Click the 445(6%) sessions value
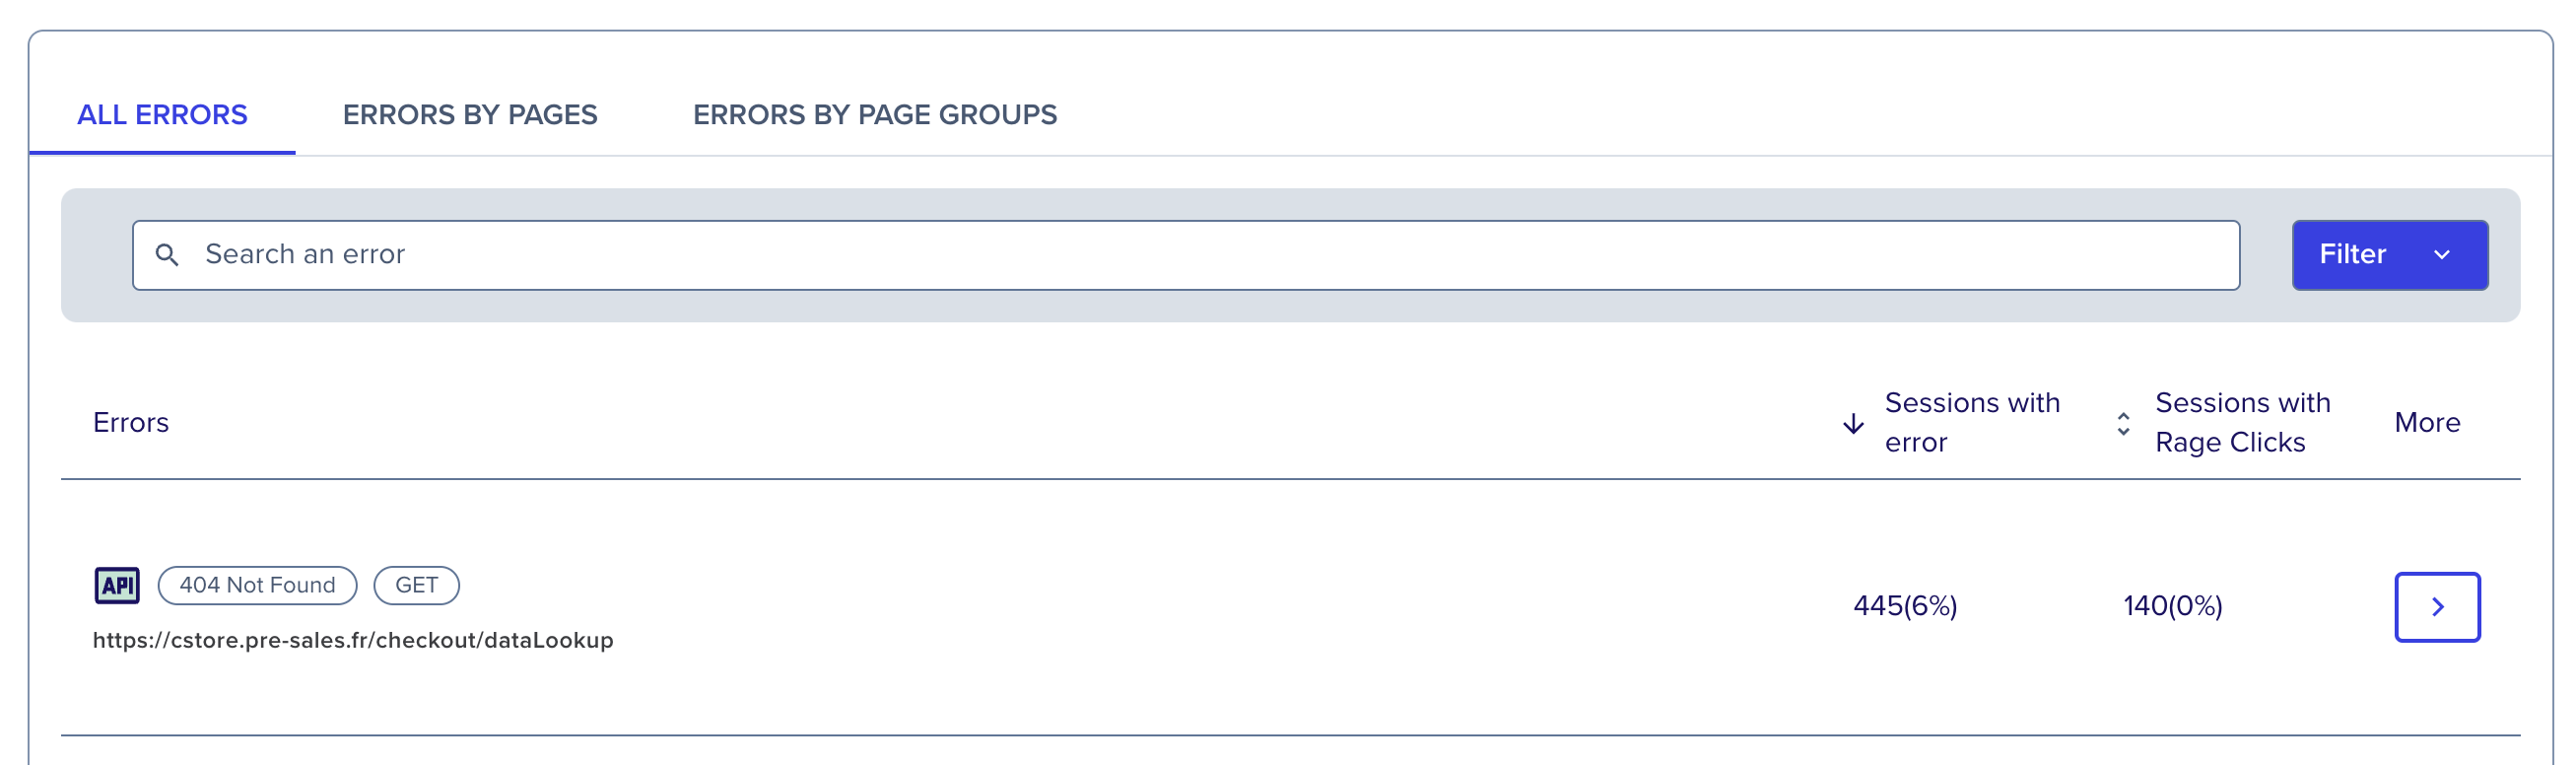Screen dimensions: 2576x765 tap(1905, 606)
